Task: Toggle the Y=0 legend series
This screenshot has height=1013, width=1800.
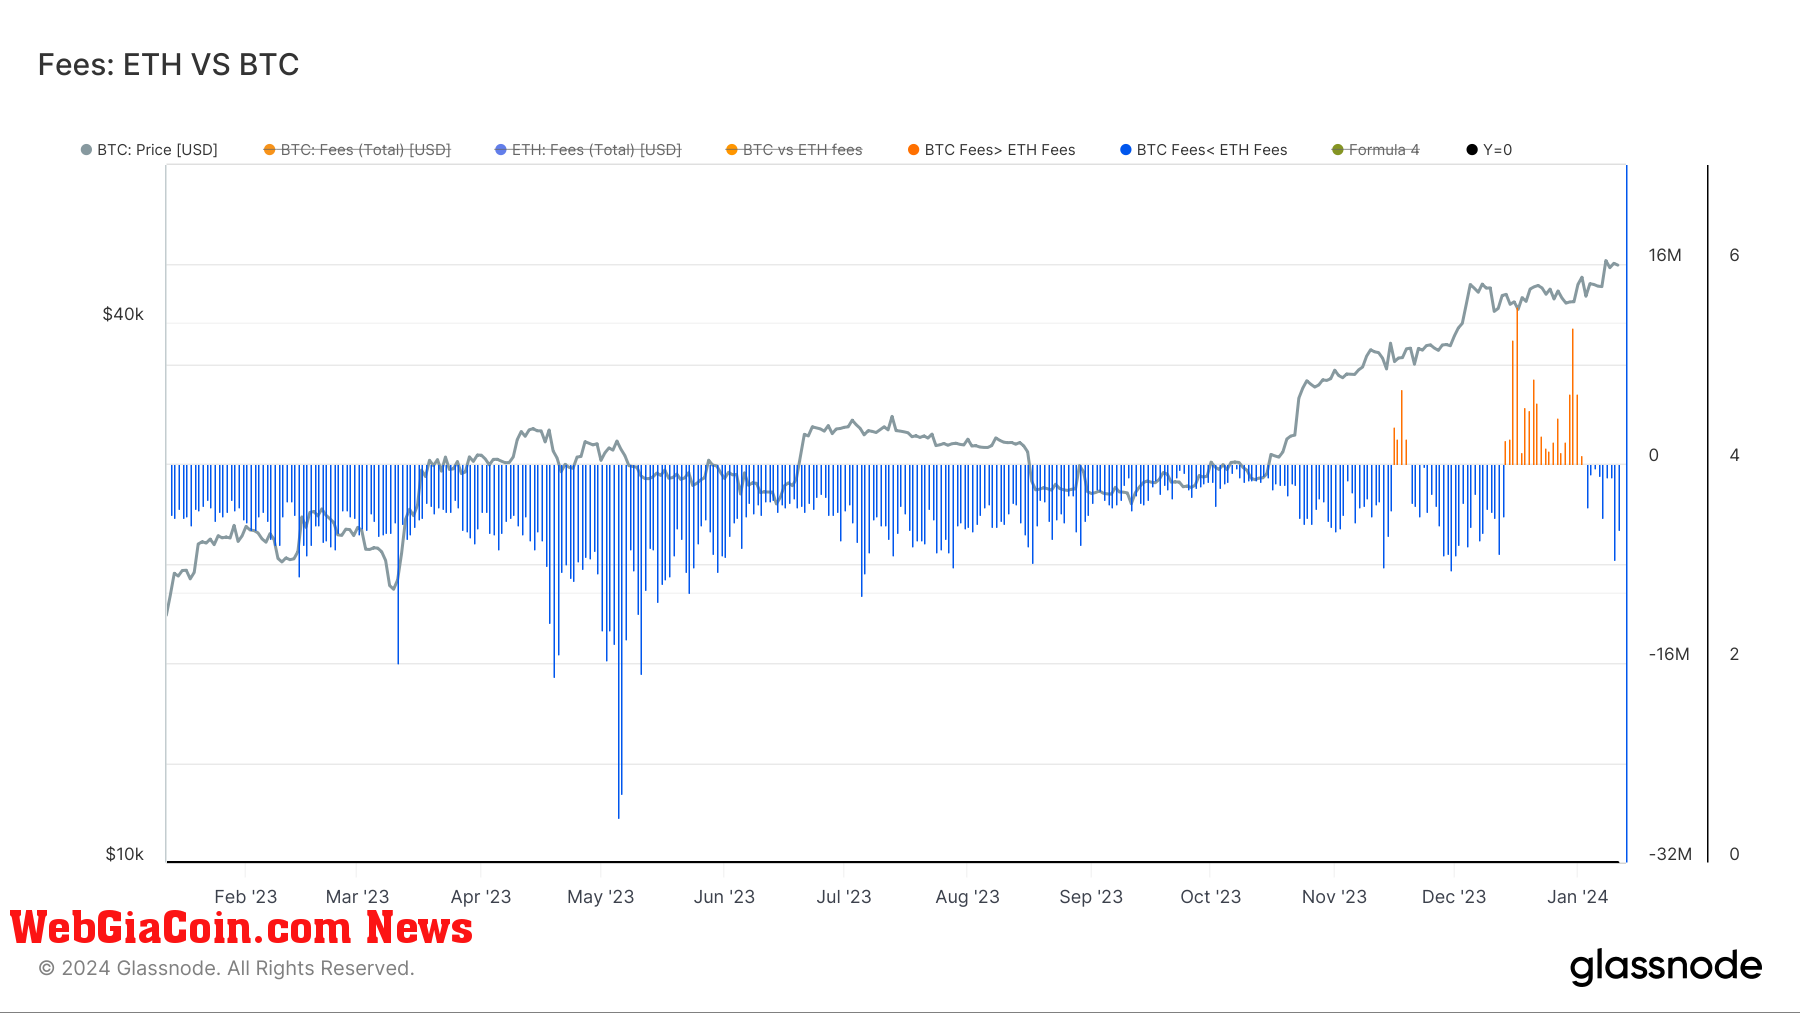Action: tap(1489, 150)
